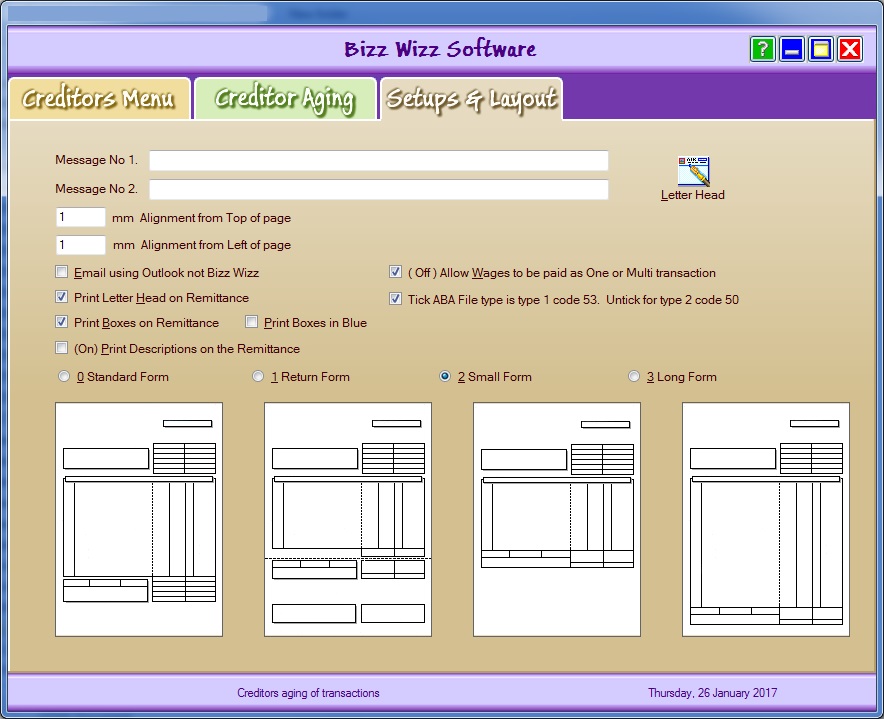Focus the Alignment from Top of page field
884x719 pixels.
pyautogui.click(x=80, y=217)
